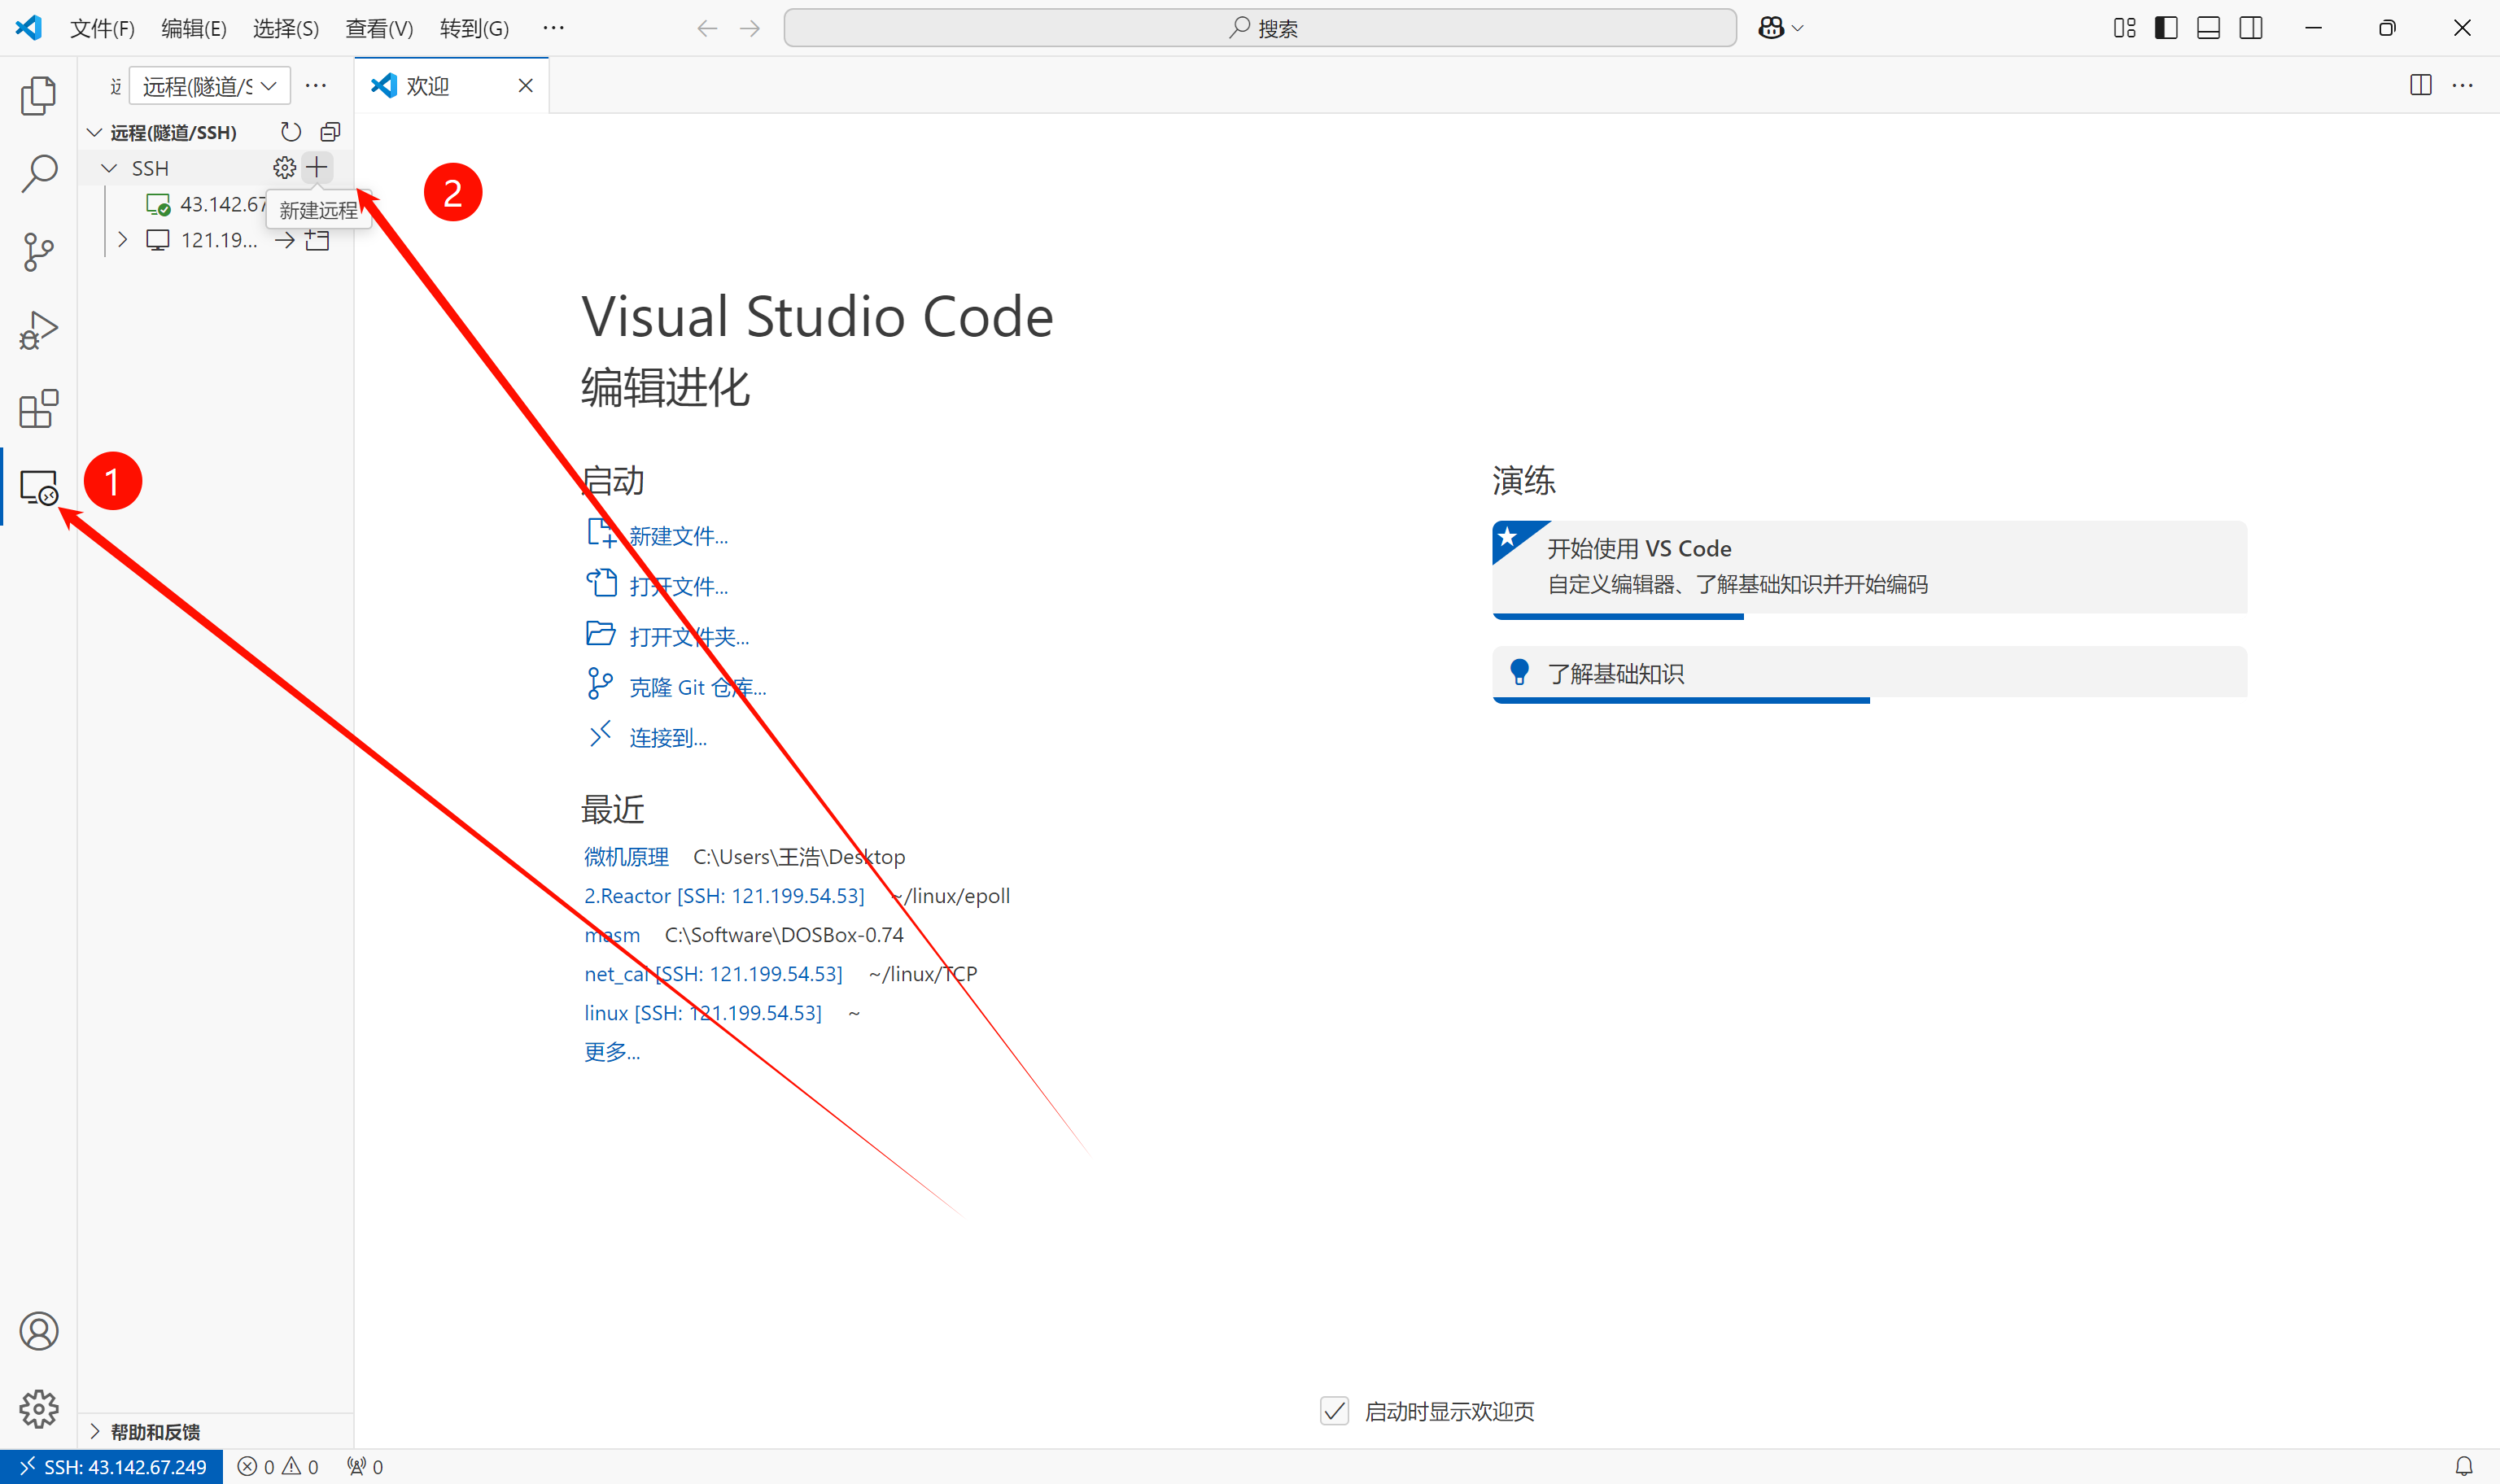Select the 欢迎 tab

click(x=428, y=86)
